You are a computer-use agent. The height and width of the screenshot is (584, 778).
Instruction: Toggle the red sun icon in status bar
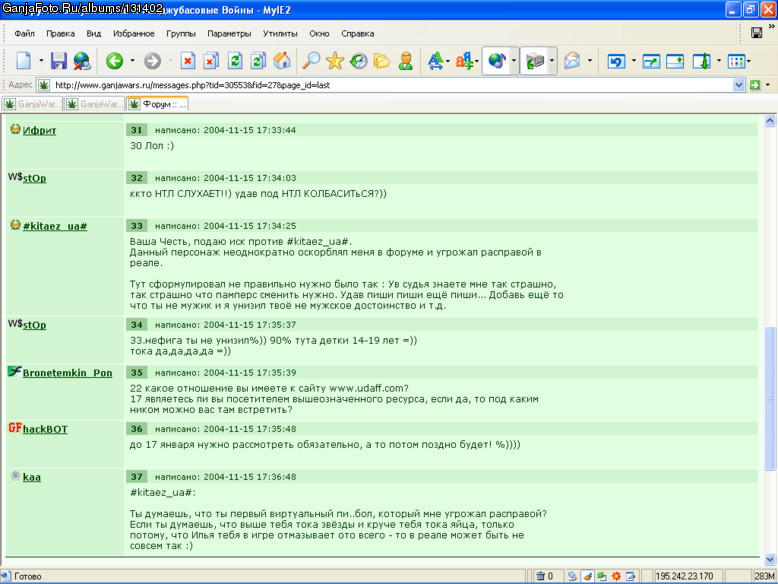tap(616, 576)
